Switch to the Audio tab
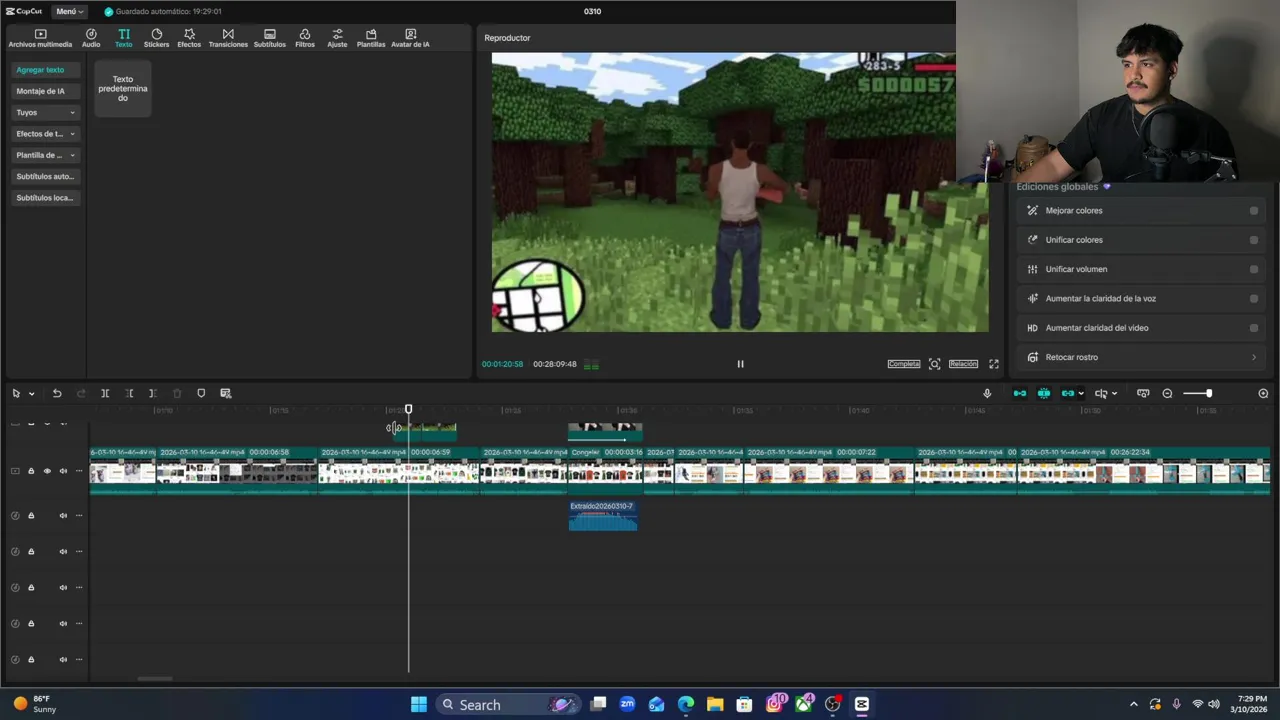This screenshot has width=1280, height=720. (x=91, y=38)
